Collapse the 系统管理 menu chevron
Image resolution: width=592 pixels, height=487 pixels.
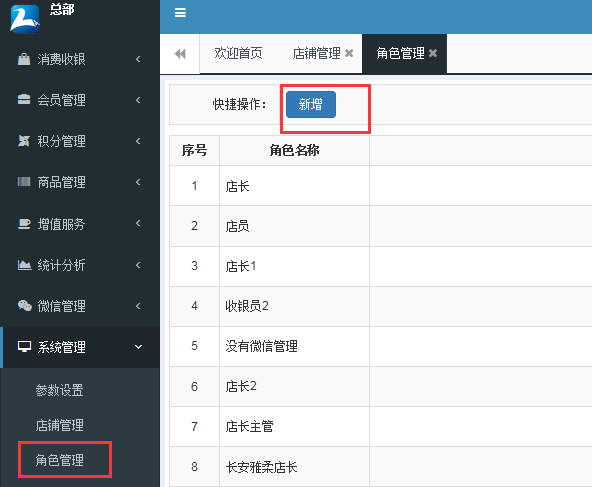(138, 347)
